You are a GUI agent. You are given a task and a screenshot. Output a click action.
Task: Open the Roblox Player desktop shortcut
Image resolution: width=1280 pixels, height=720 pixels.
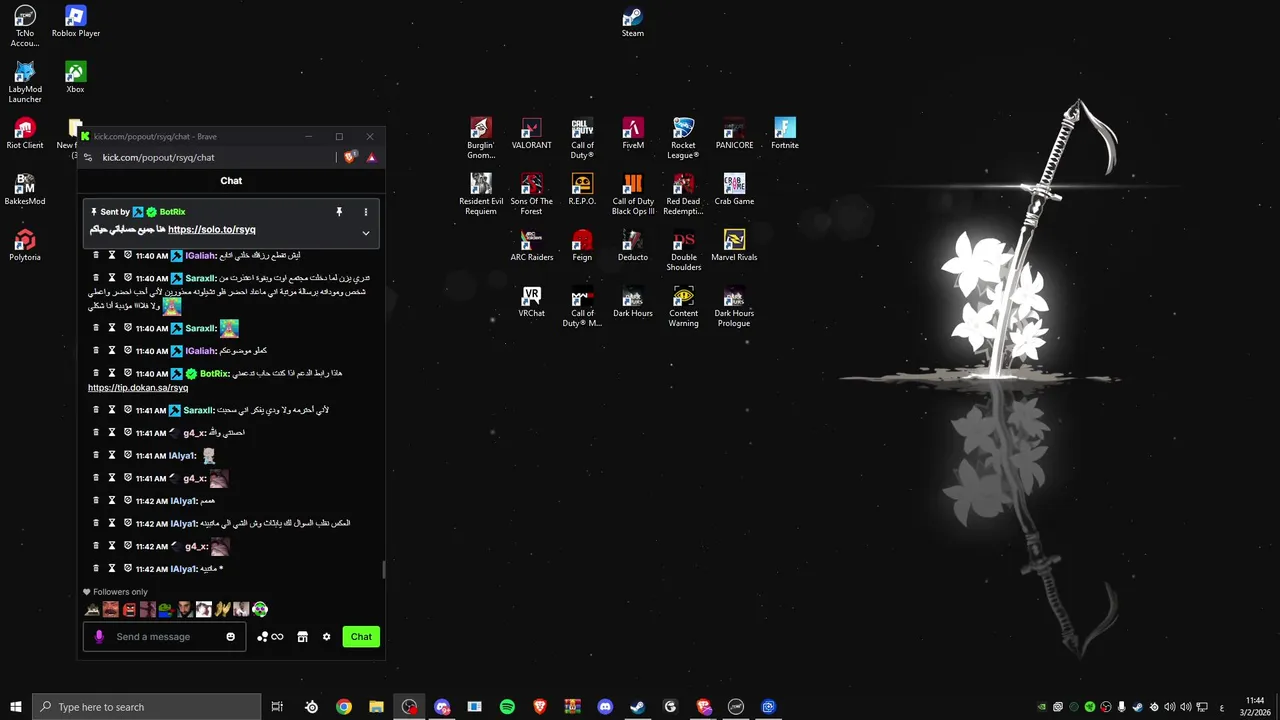76,22
